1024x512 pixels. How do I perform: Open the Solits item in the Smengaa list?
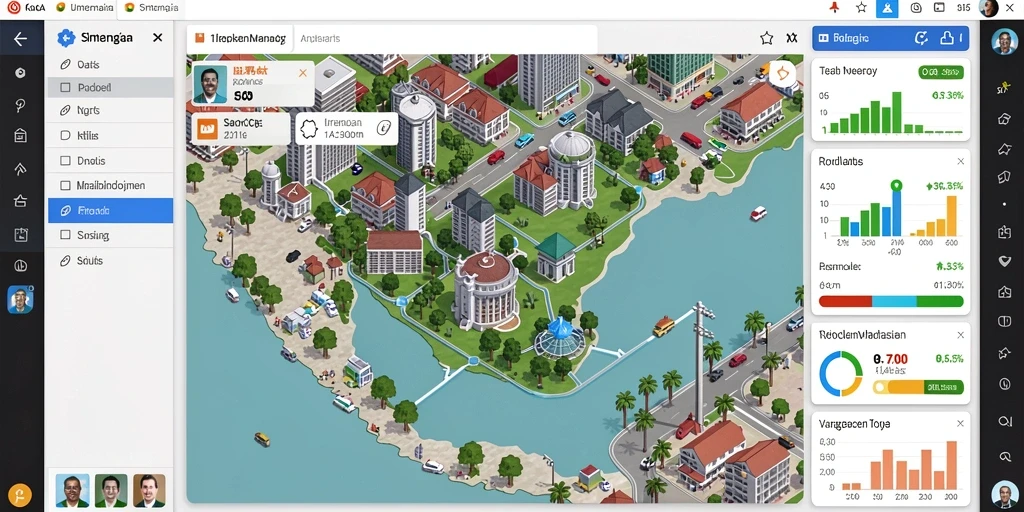tap(110, 261)
